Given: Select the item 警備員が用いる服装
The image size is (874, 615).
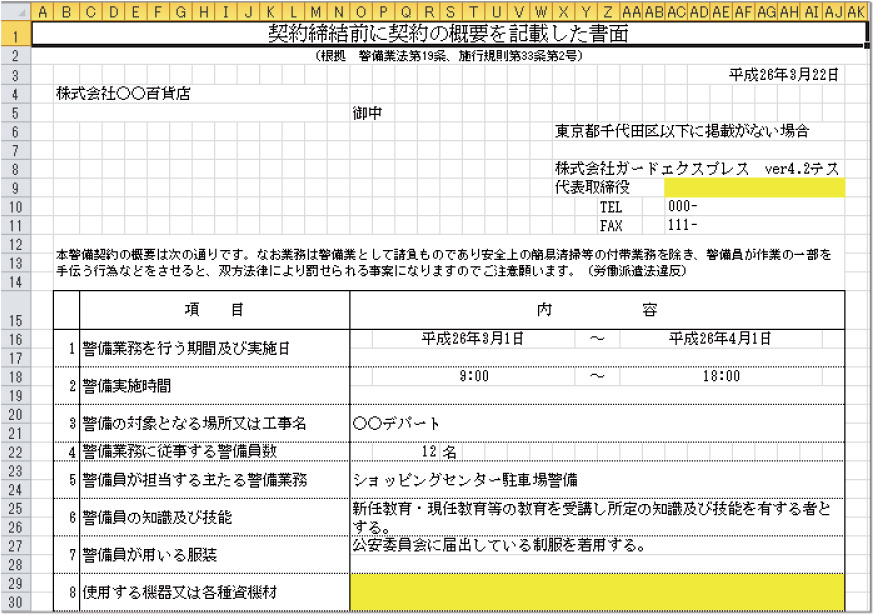Looking at the screenshot, I should [150, 555].
